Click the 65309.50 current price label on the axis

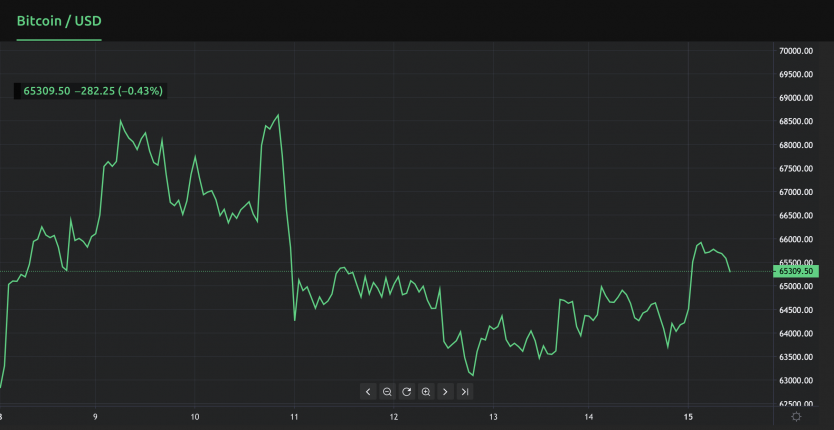(x=796, y=271)
